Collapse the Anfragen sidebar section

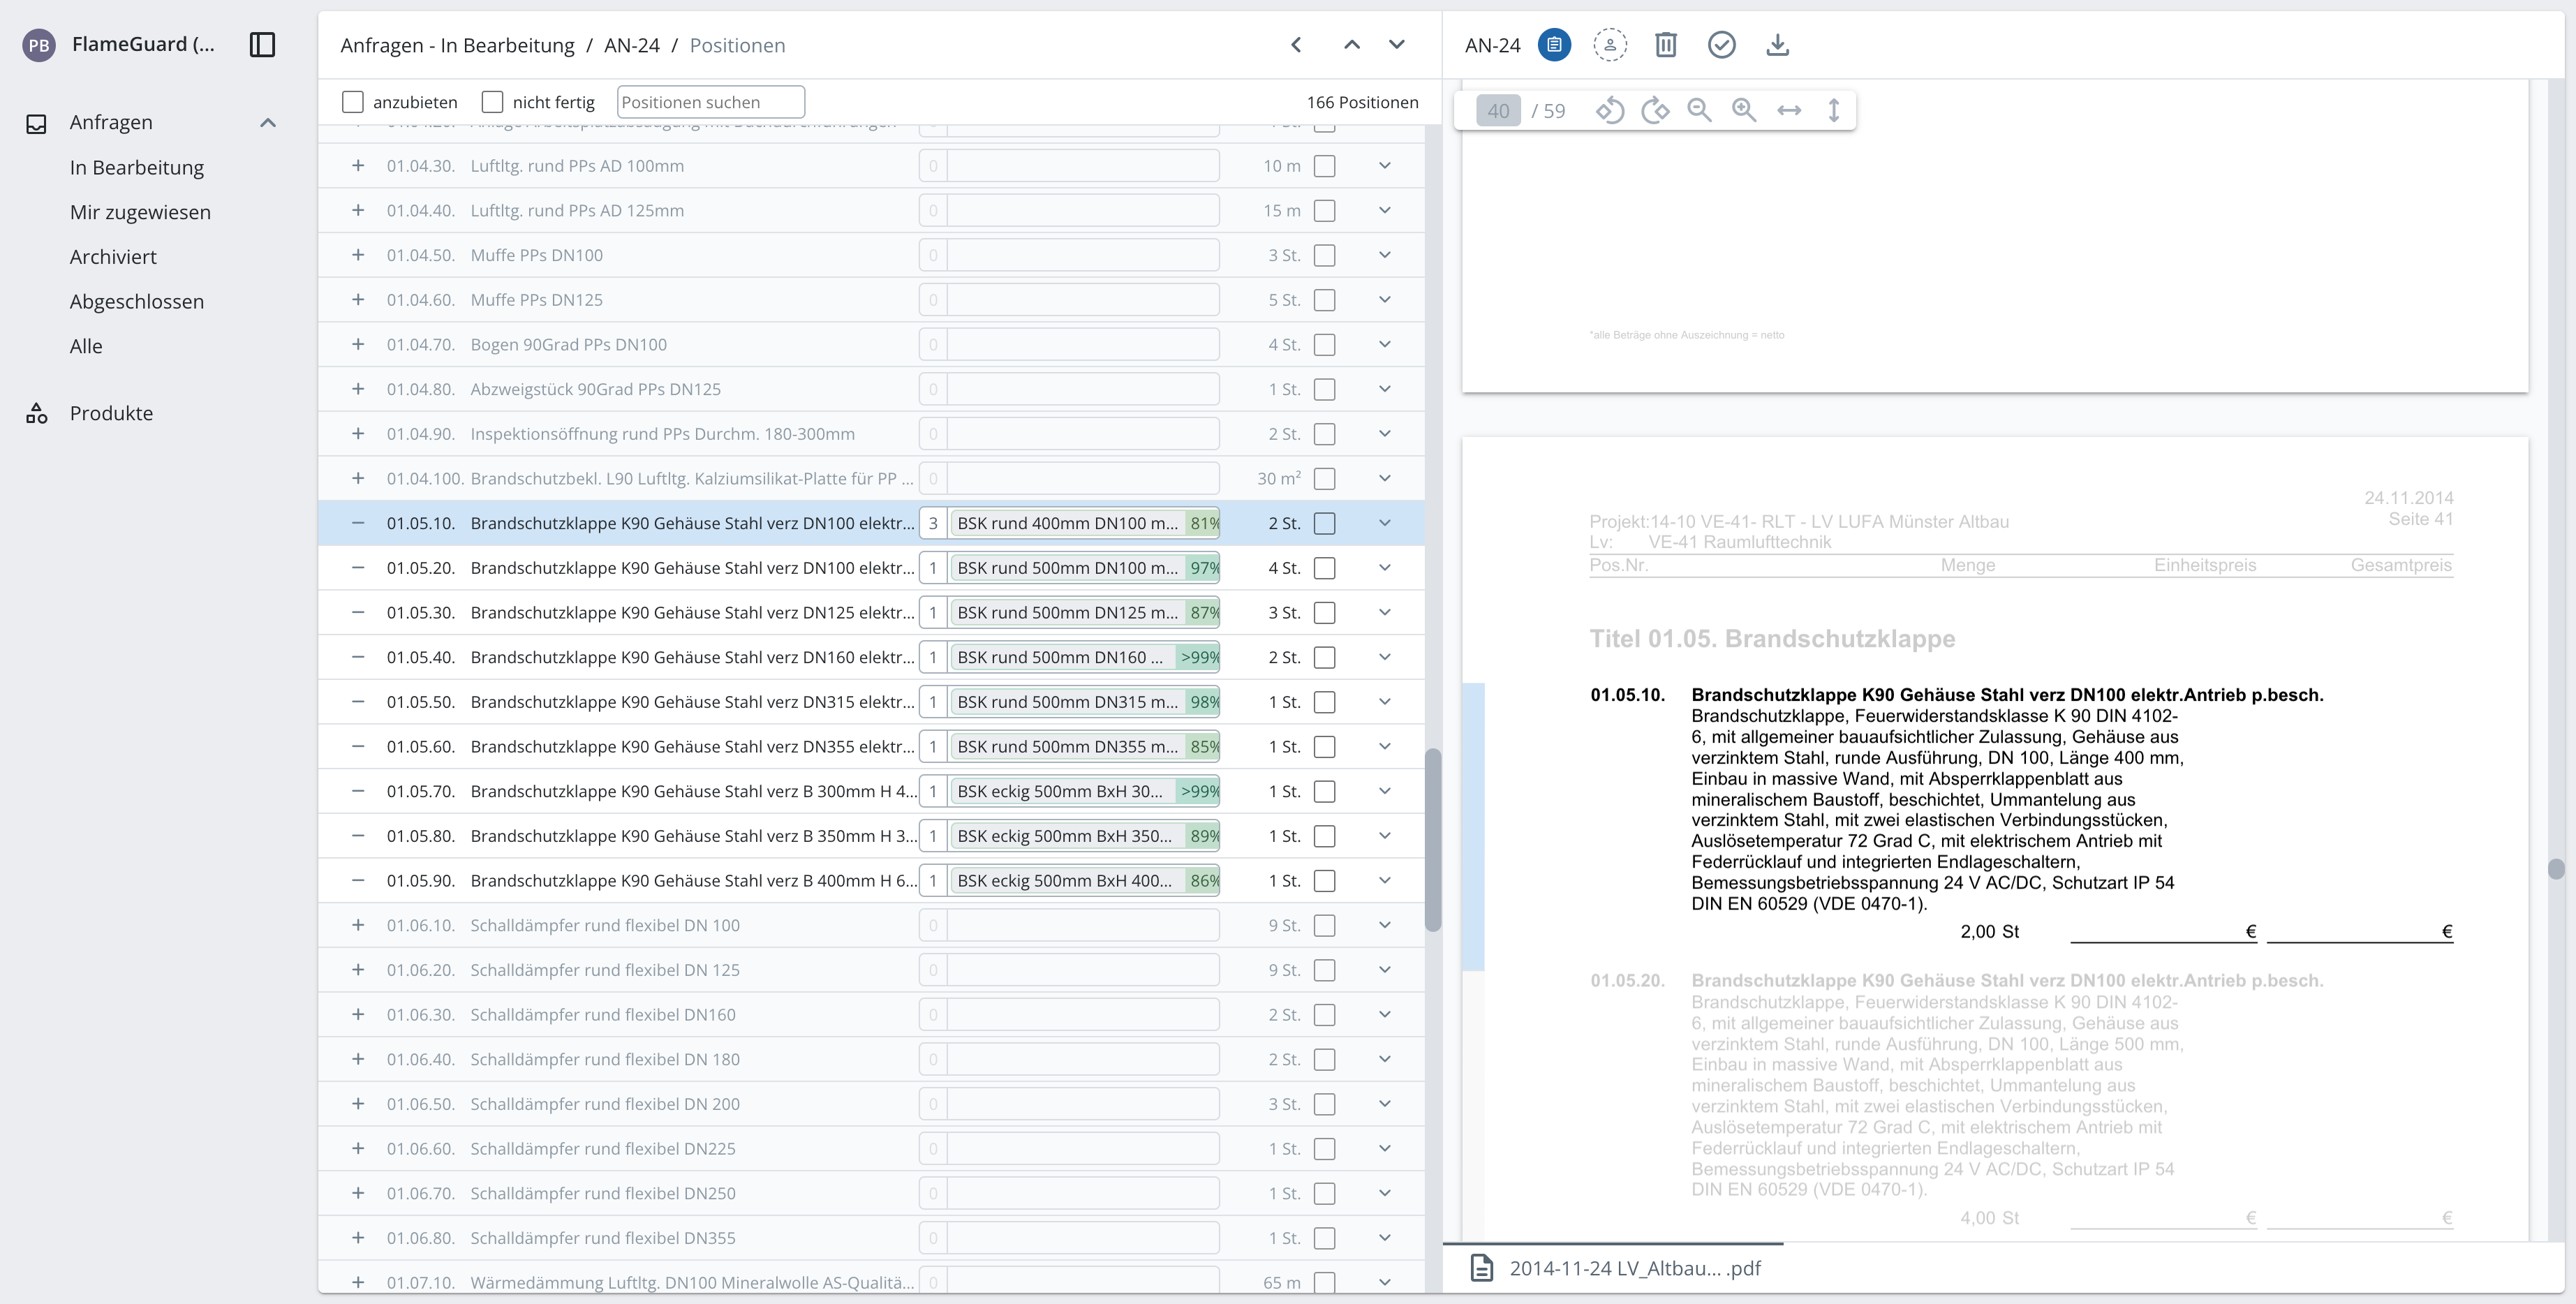(x=268, y=123)
